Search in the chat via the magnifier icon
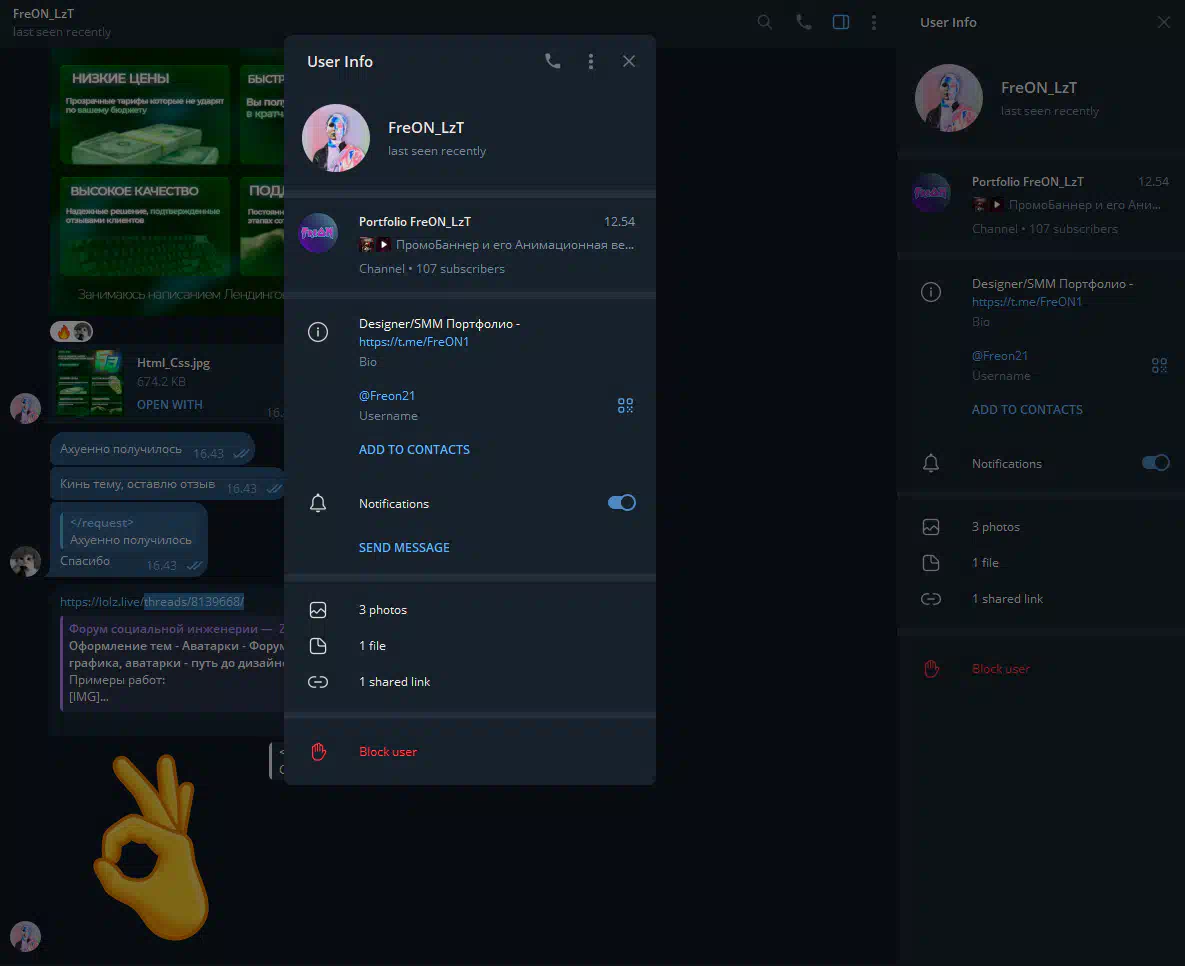This screenshot has height=966, width=1185. pos(765,23)
